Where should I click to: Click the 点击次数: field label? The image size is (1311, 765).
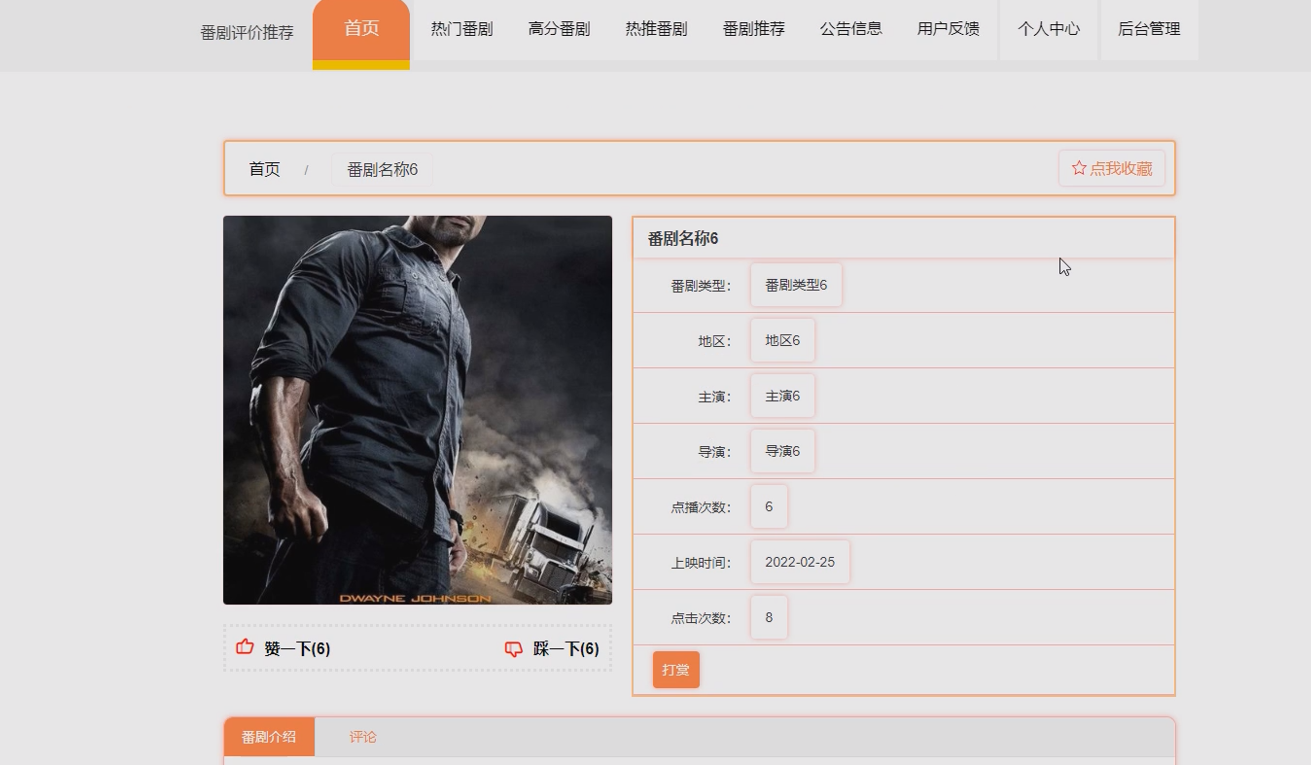point(701,618)
